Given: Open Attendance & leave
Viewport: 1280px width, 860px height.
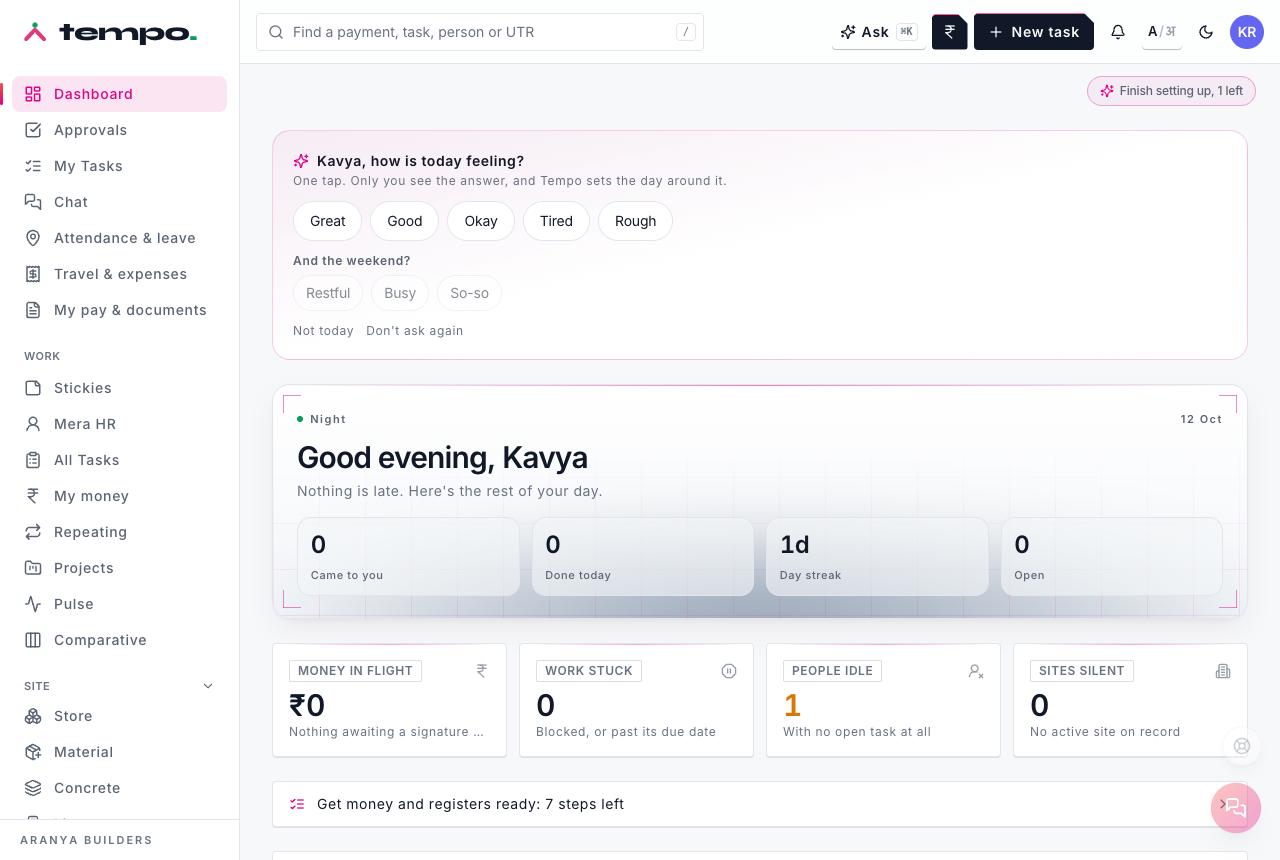Looking at the screenshot, I should (x=119, y=238).
